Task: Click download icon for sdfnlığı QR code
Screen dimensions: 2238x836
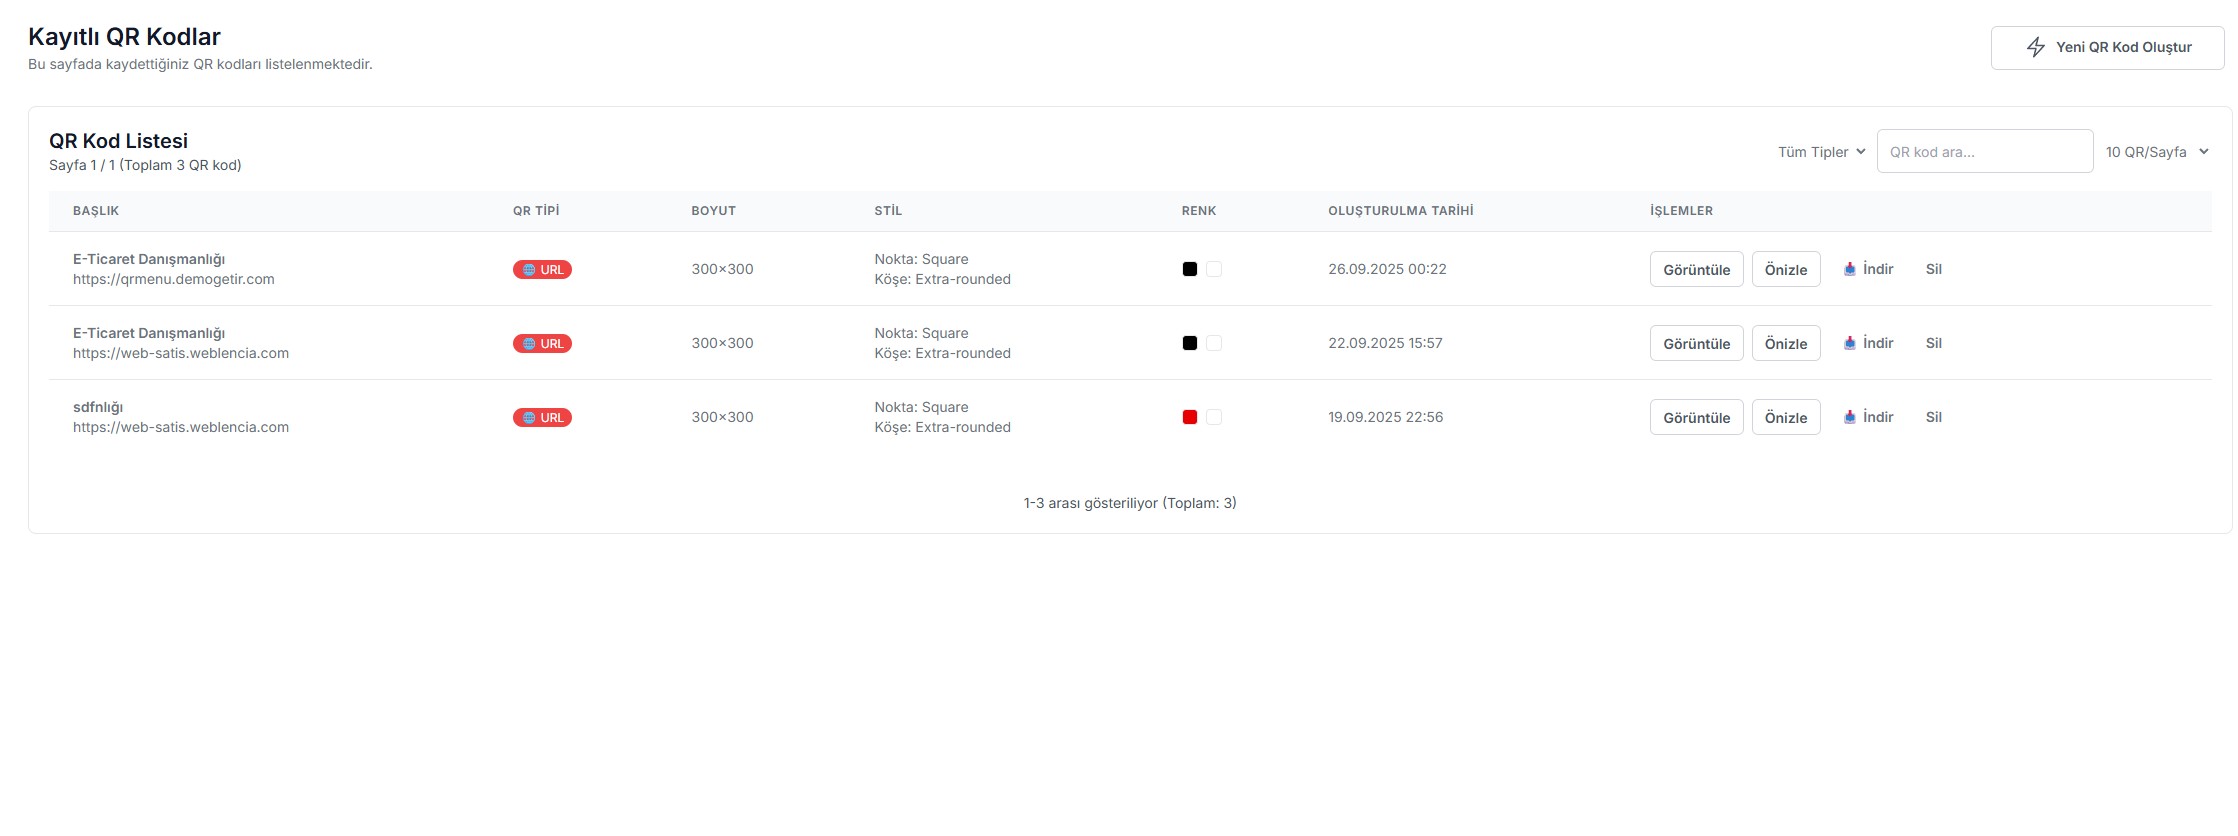Action: [1849, 417]
